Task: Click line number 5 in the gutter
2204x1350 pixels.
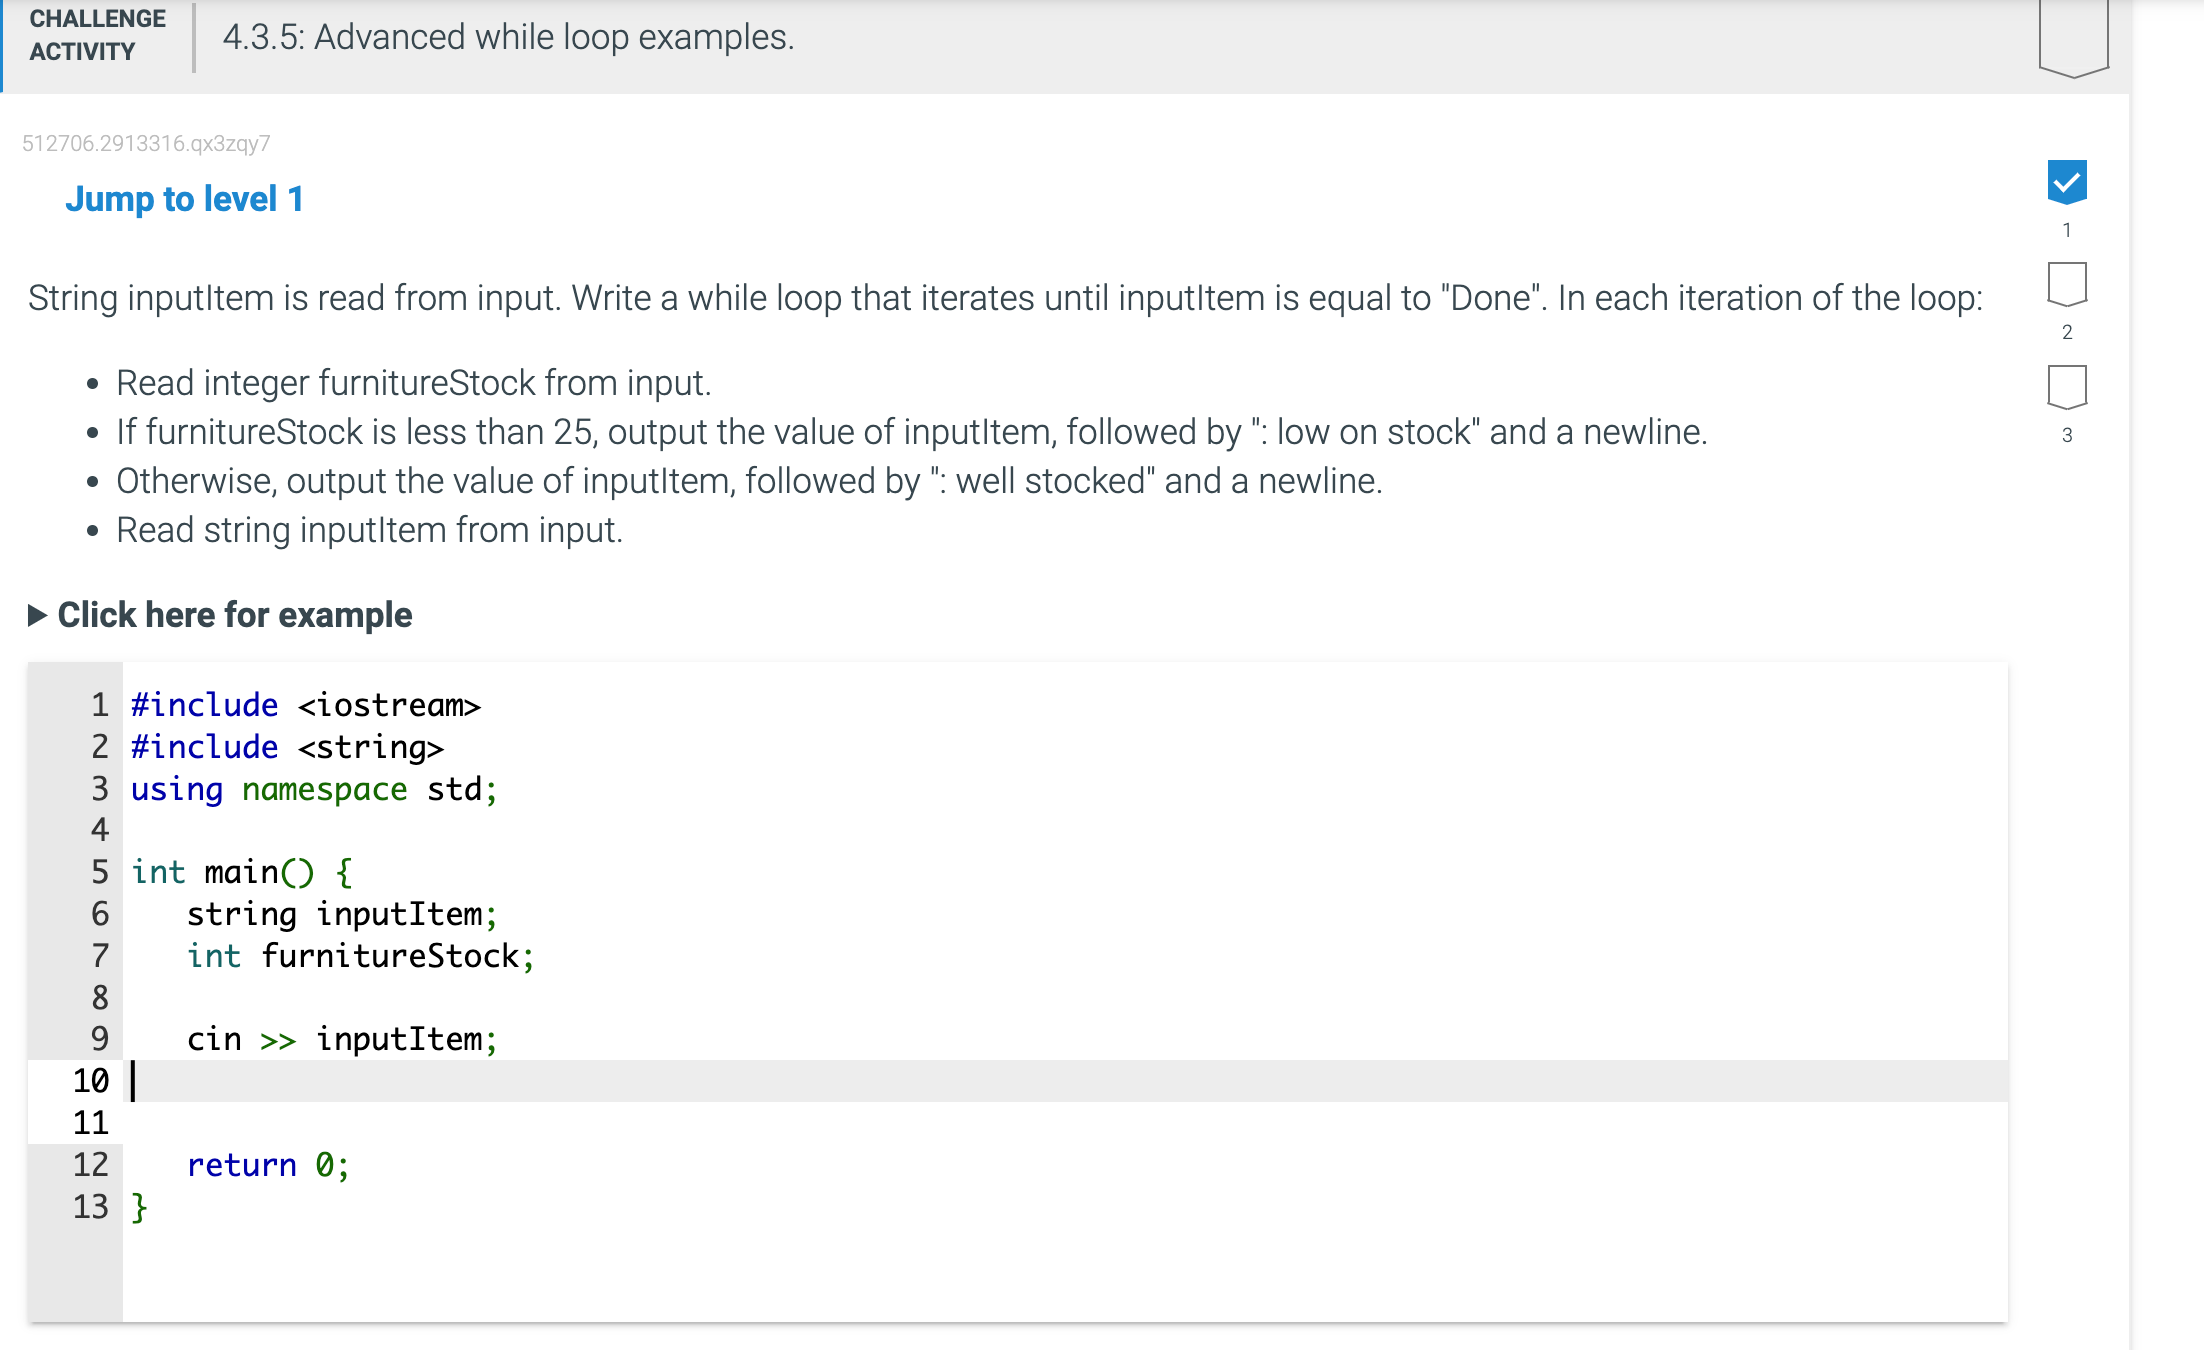Action: [x=100, y=872]
